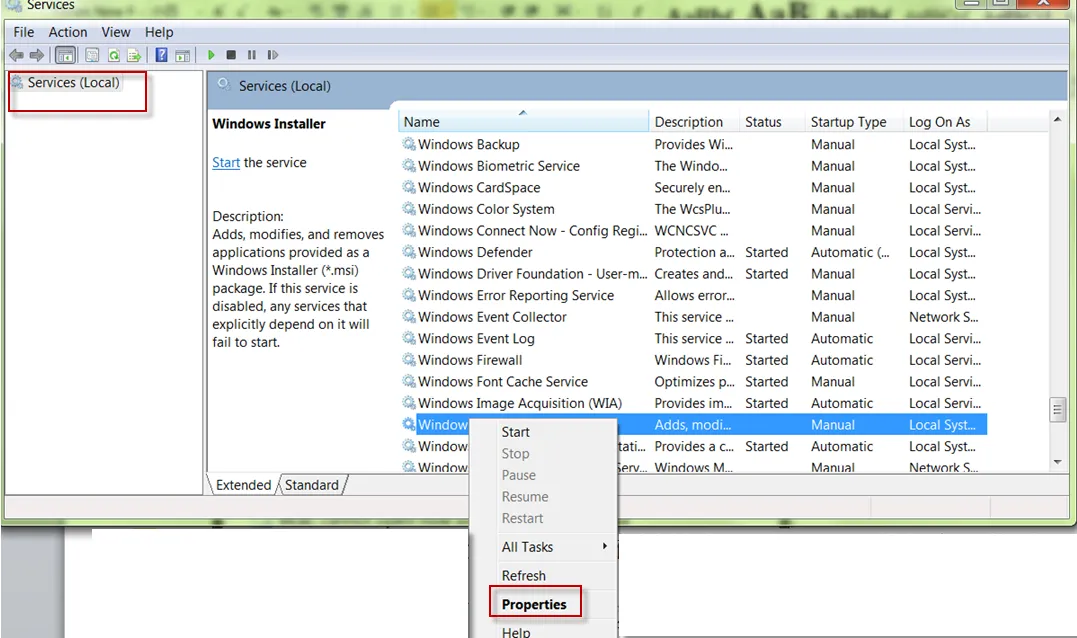This screenshot has width=1077, height=638.
Task: Select the Windows Color System service name
Action: click(486, 209)
